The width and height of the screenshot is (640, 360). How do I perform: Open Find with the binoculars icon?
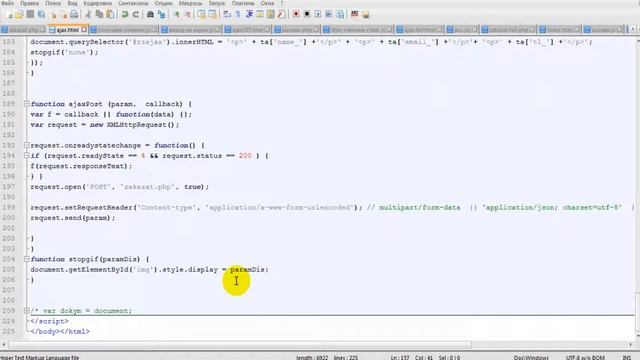pos(150,15)
